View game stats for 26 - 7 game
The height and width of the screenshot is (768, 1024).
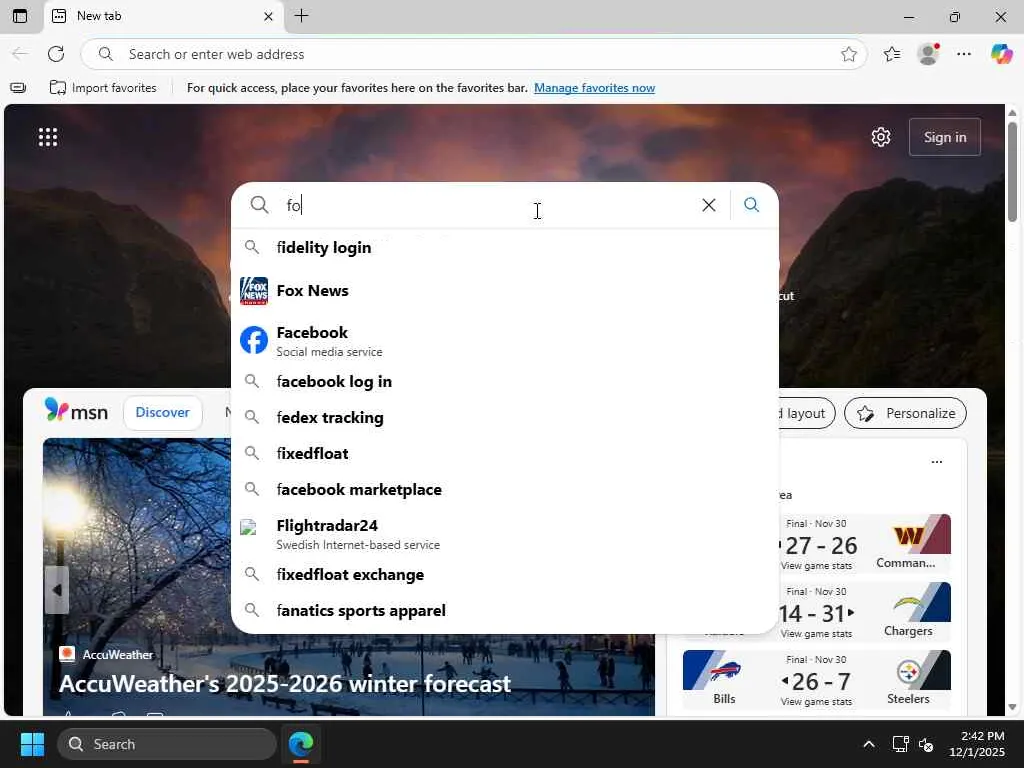(x=816, y=701)
